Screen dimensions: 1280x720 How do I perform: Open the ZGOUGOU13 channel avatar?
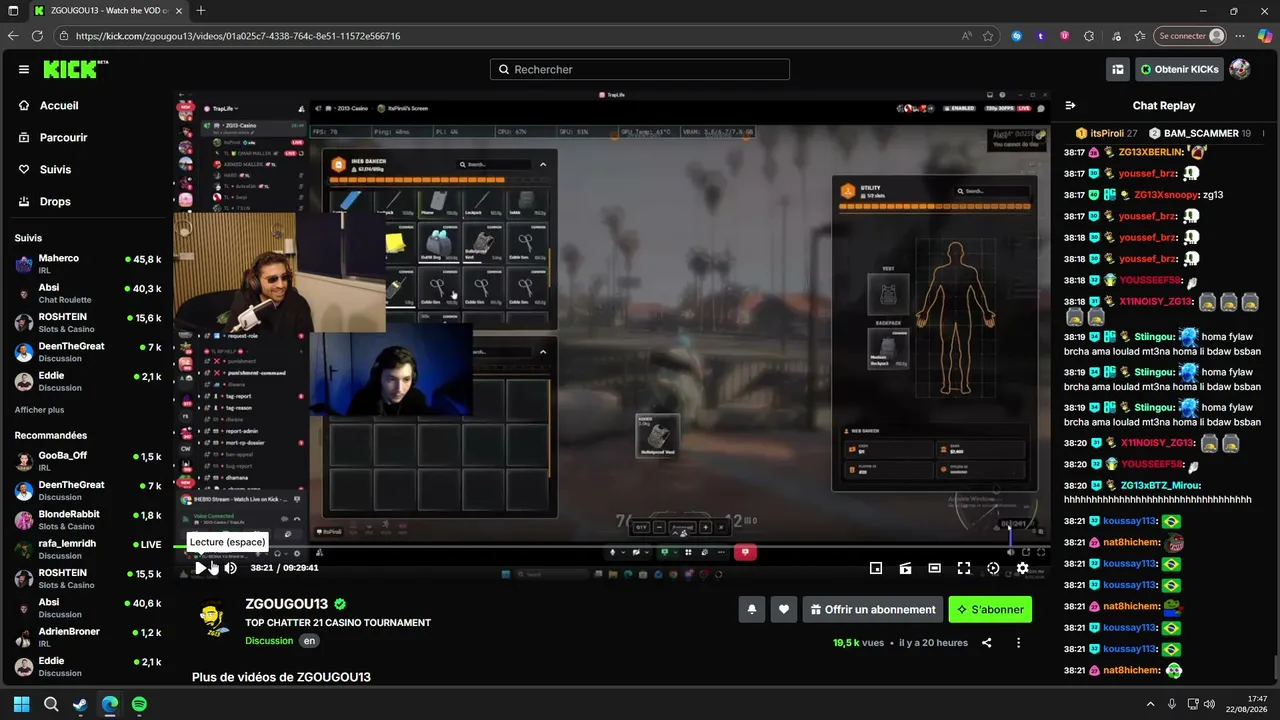pos(212,618)
